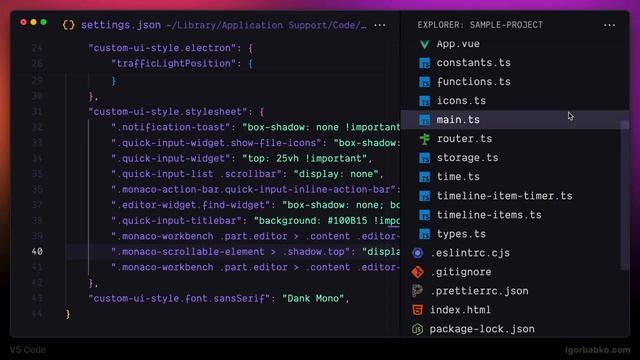Image resolution: width=640 pixels, height=360 pixels.
Task: Click the TypeScript icon next to main.ts
Action: (424, 120)
